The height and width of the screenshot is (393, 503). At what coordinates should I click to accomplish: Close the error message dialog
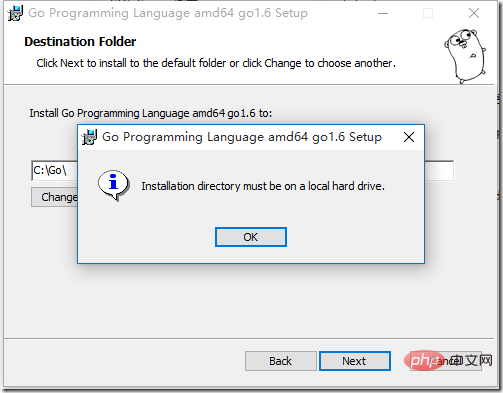pos(409,137)
